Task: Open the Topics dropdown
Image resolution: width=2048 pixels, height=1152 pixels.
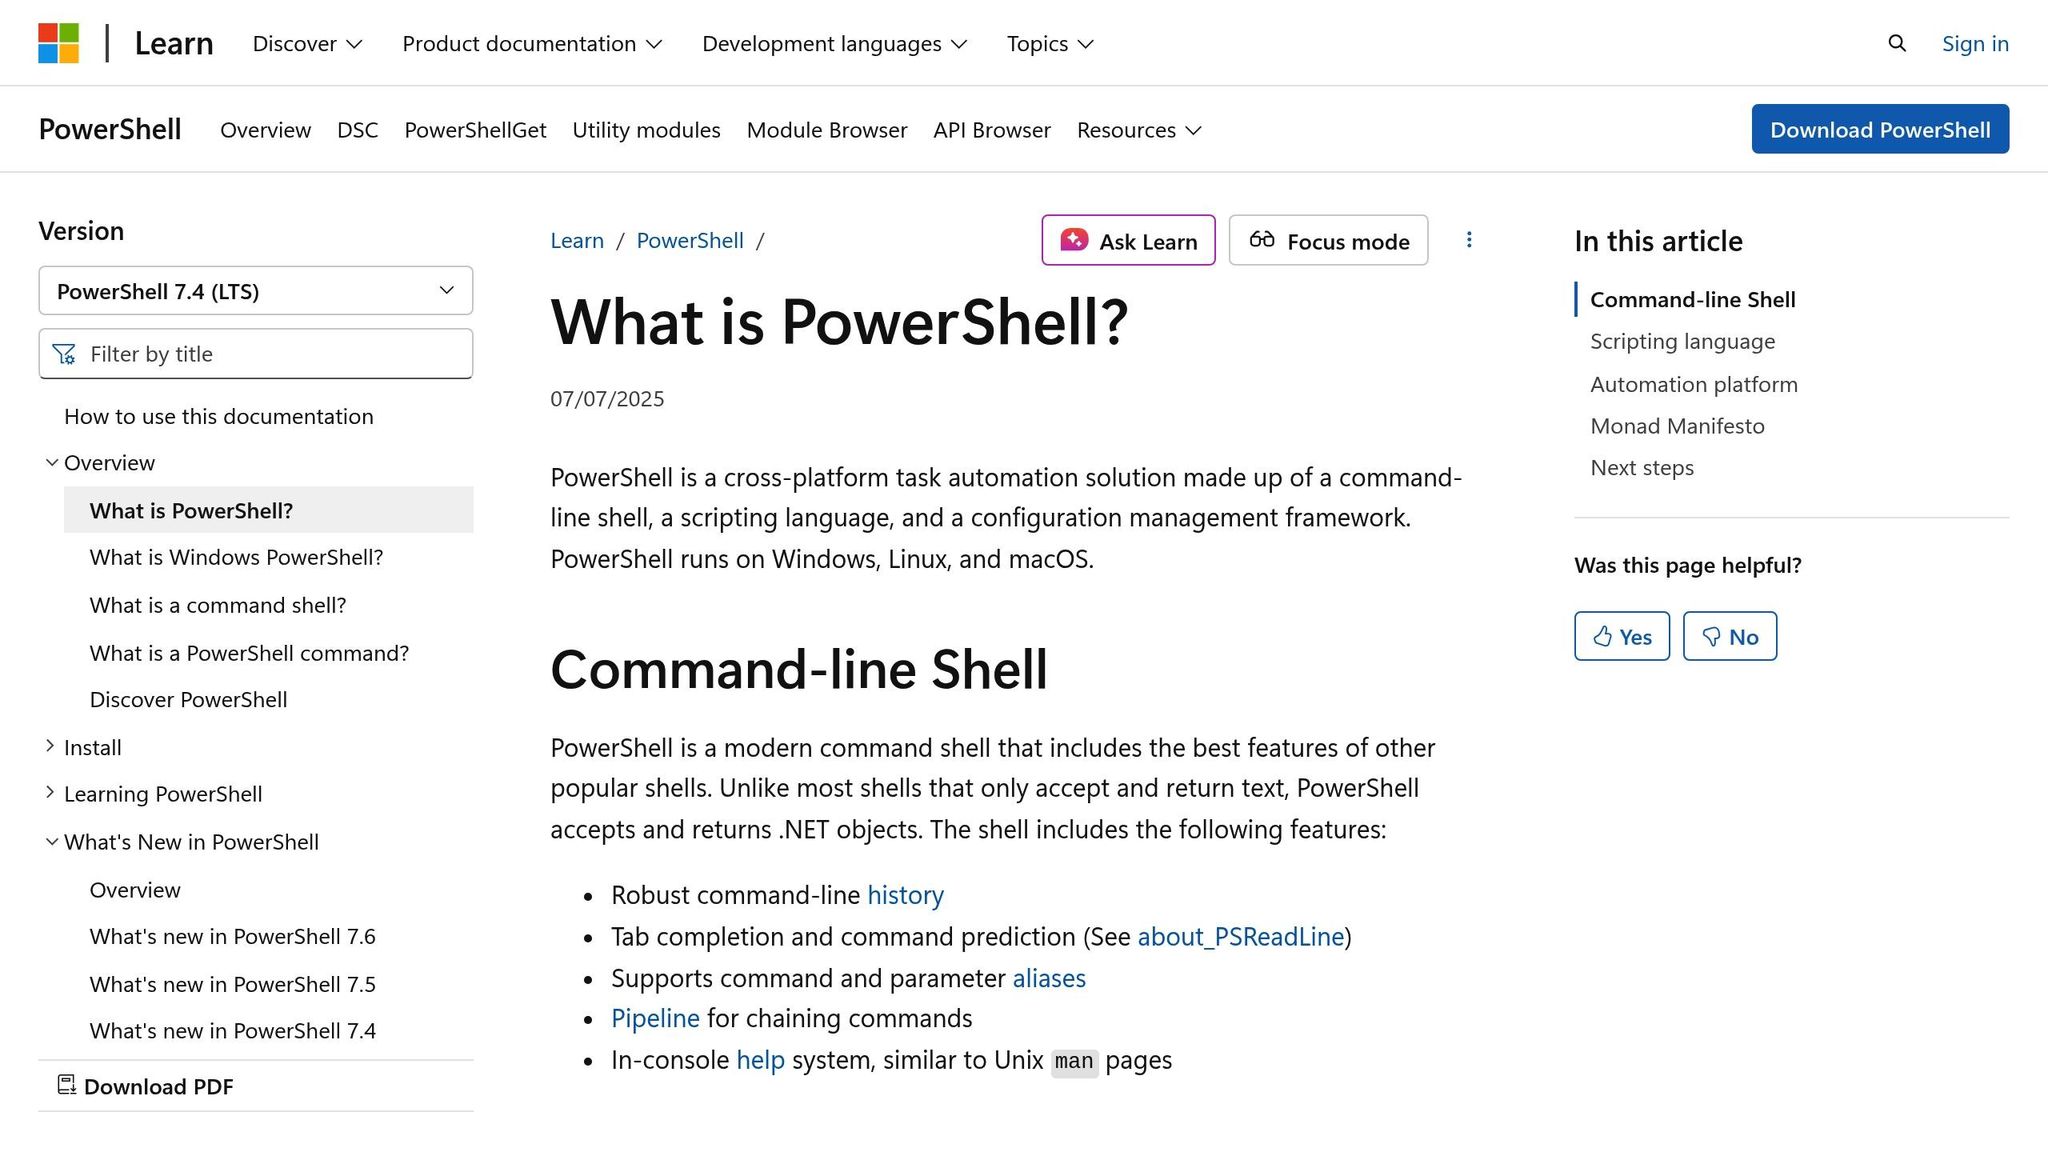Action: click(1049, 43)
